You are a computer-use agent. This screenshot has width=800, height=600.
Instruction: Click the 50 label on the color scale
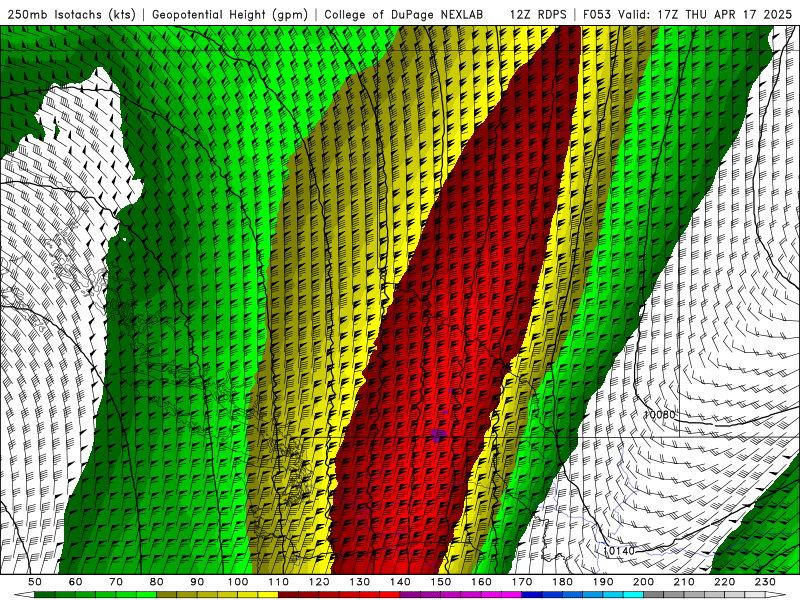tap(35, 582)
